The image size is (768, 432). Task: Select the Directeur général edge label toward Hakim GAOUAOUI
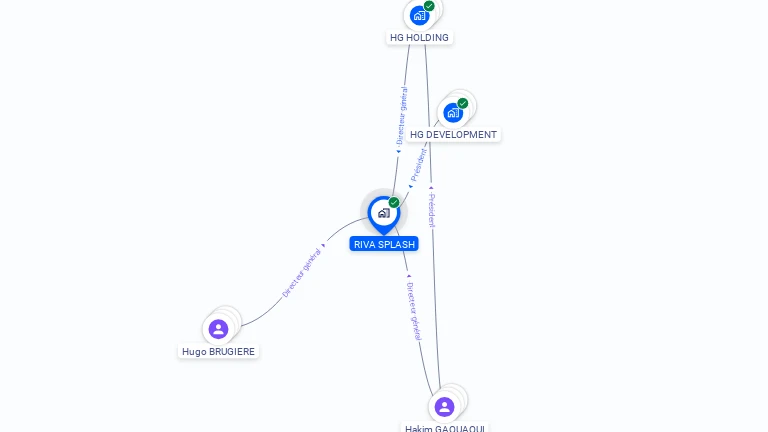(x=414, y=311)
